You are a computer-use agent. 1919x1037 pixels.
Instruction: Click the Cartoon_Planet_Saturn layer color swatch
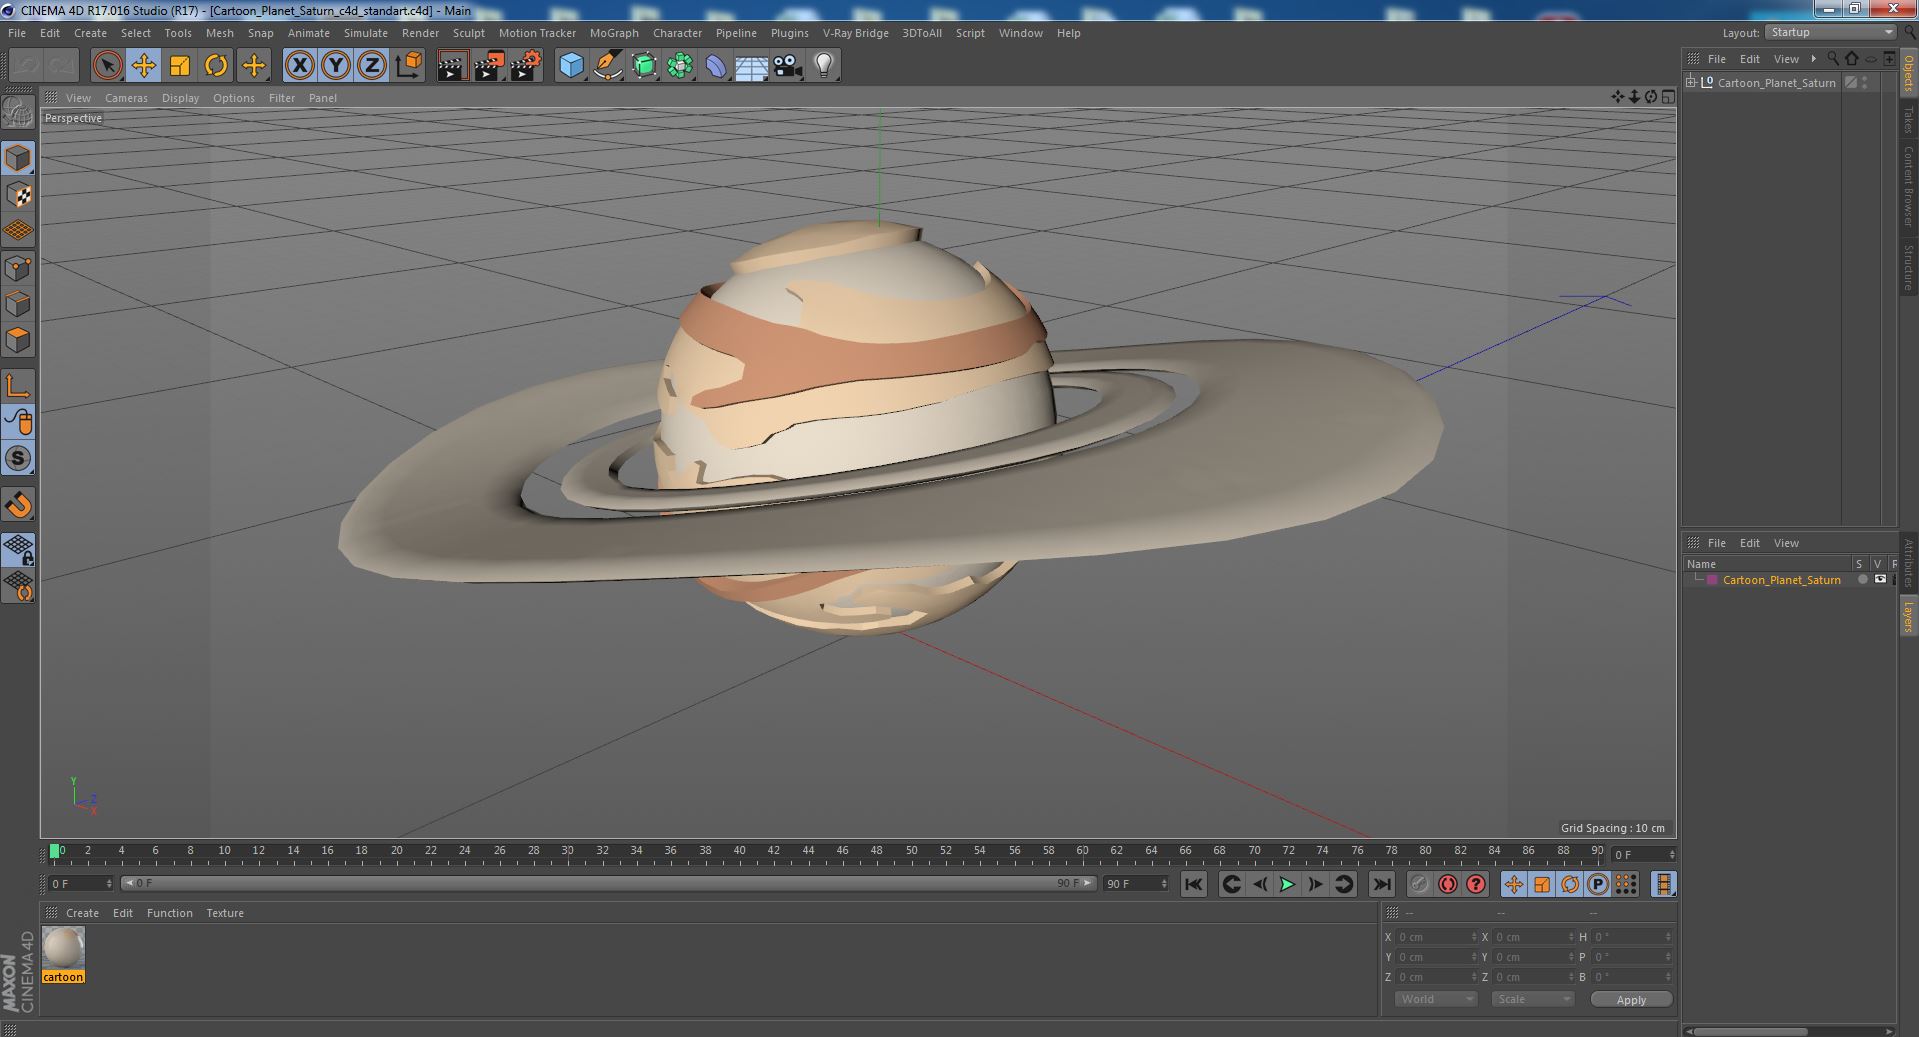coord(1712,580)
